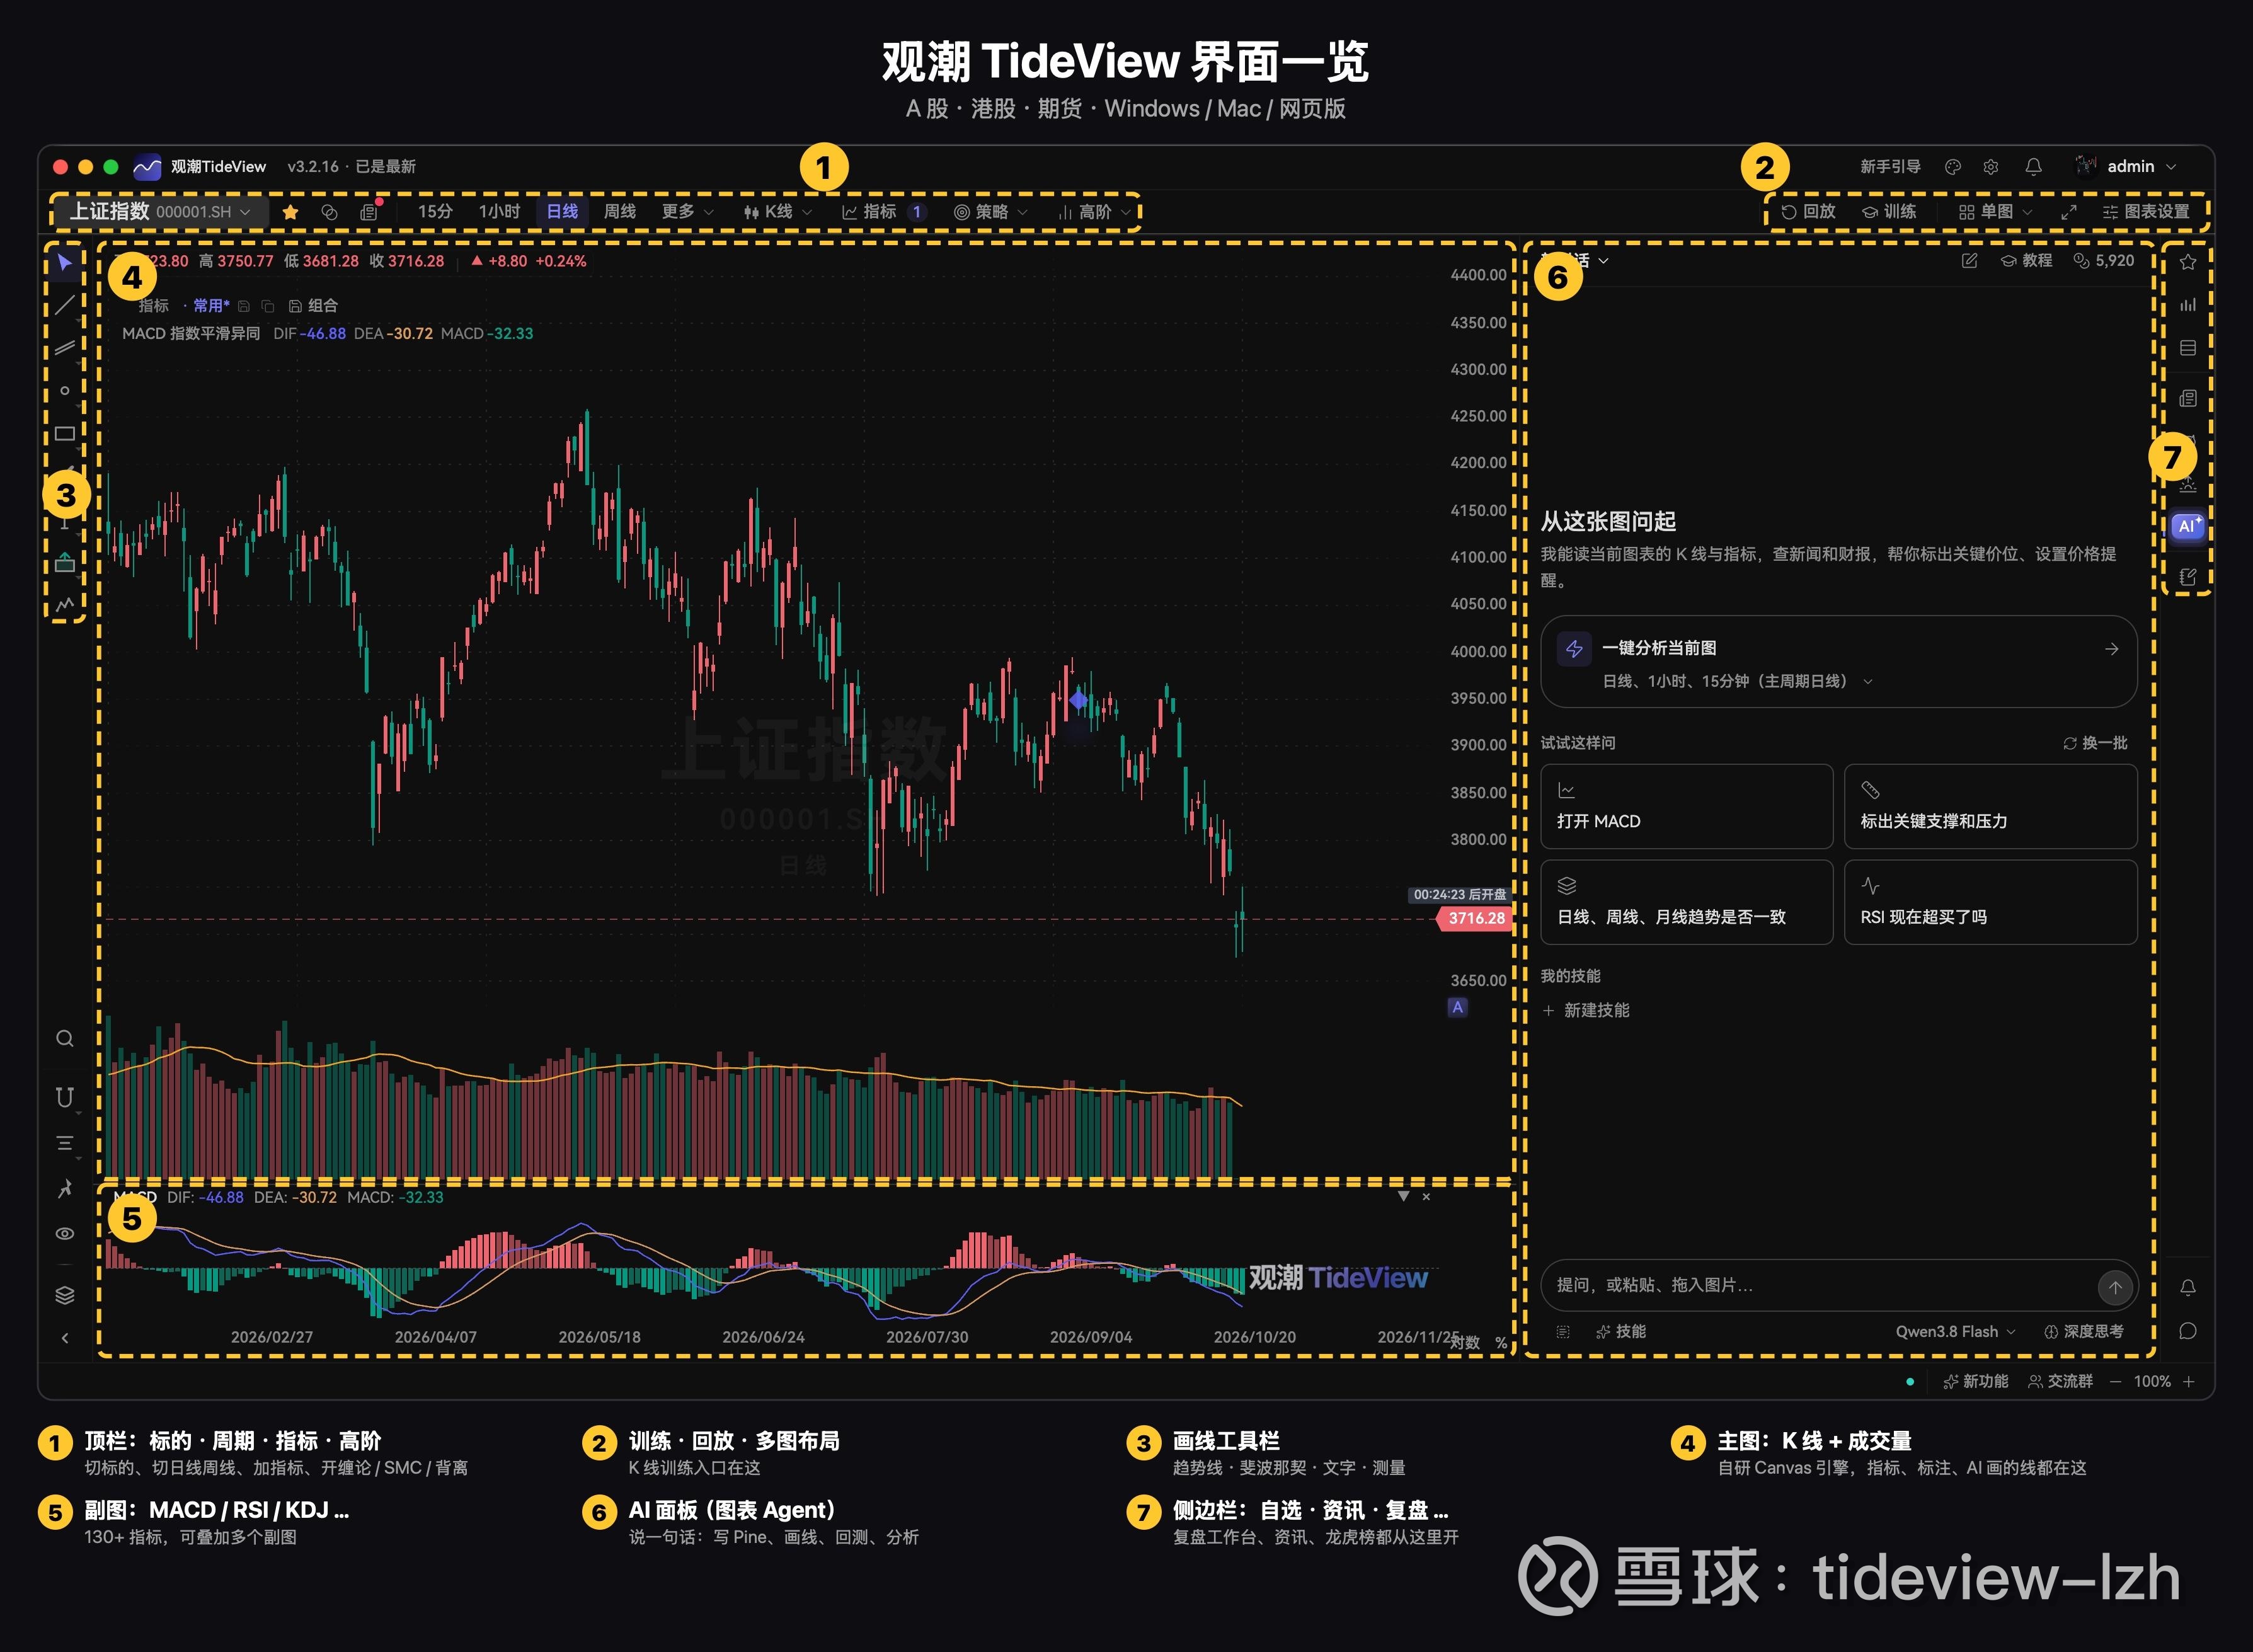The image size is (2253, 1652).
Task: Start a new AI conversation with edit icon
Action: tap(1969, 261)
